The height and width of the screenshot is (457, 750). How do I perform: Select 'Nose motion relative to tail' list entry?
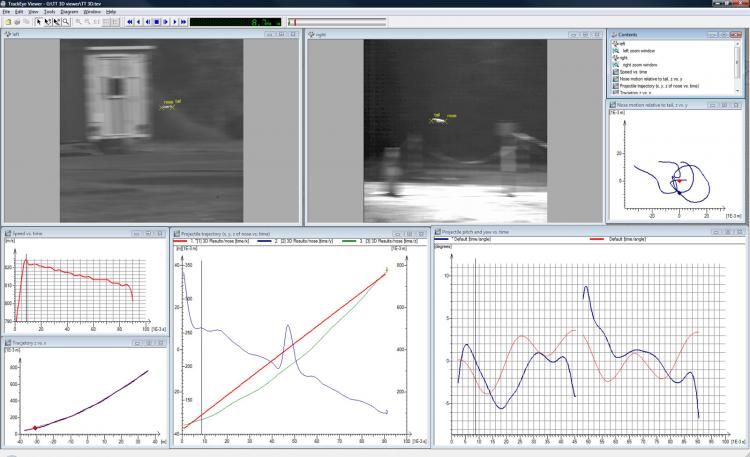click(x=660, y=79)
